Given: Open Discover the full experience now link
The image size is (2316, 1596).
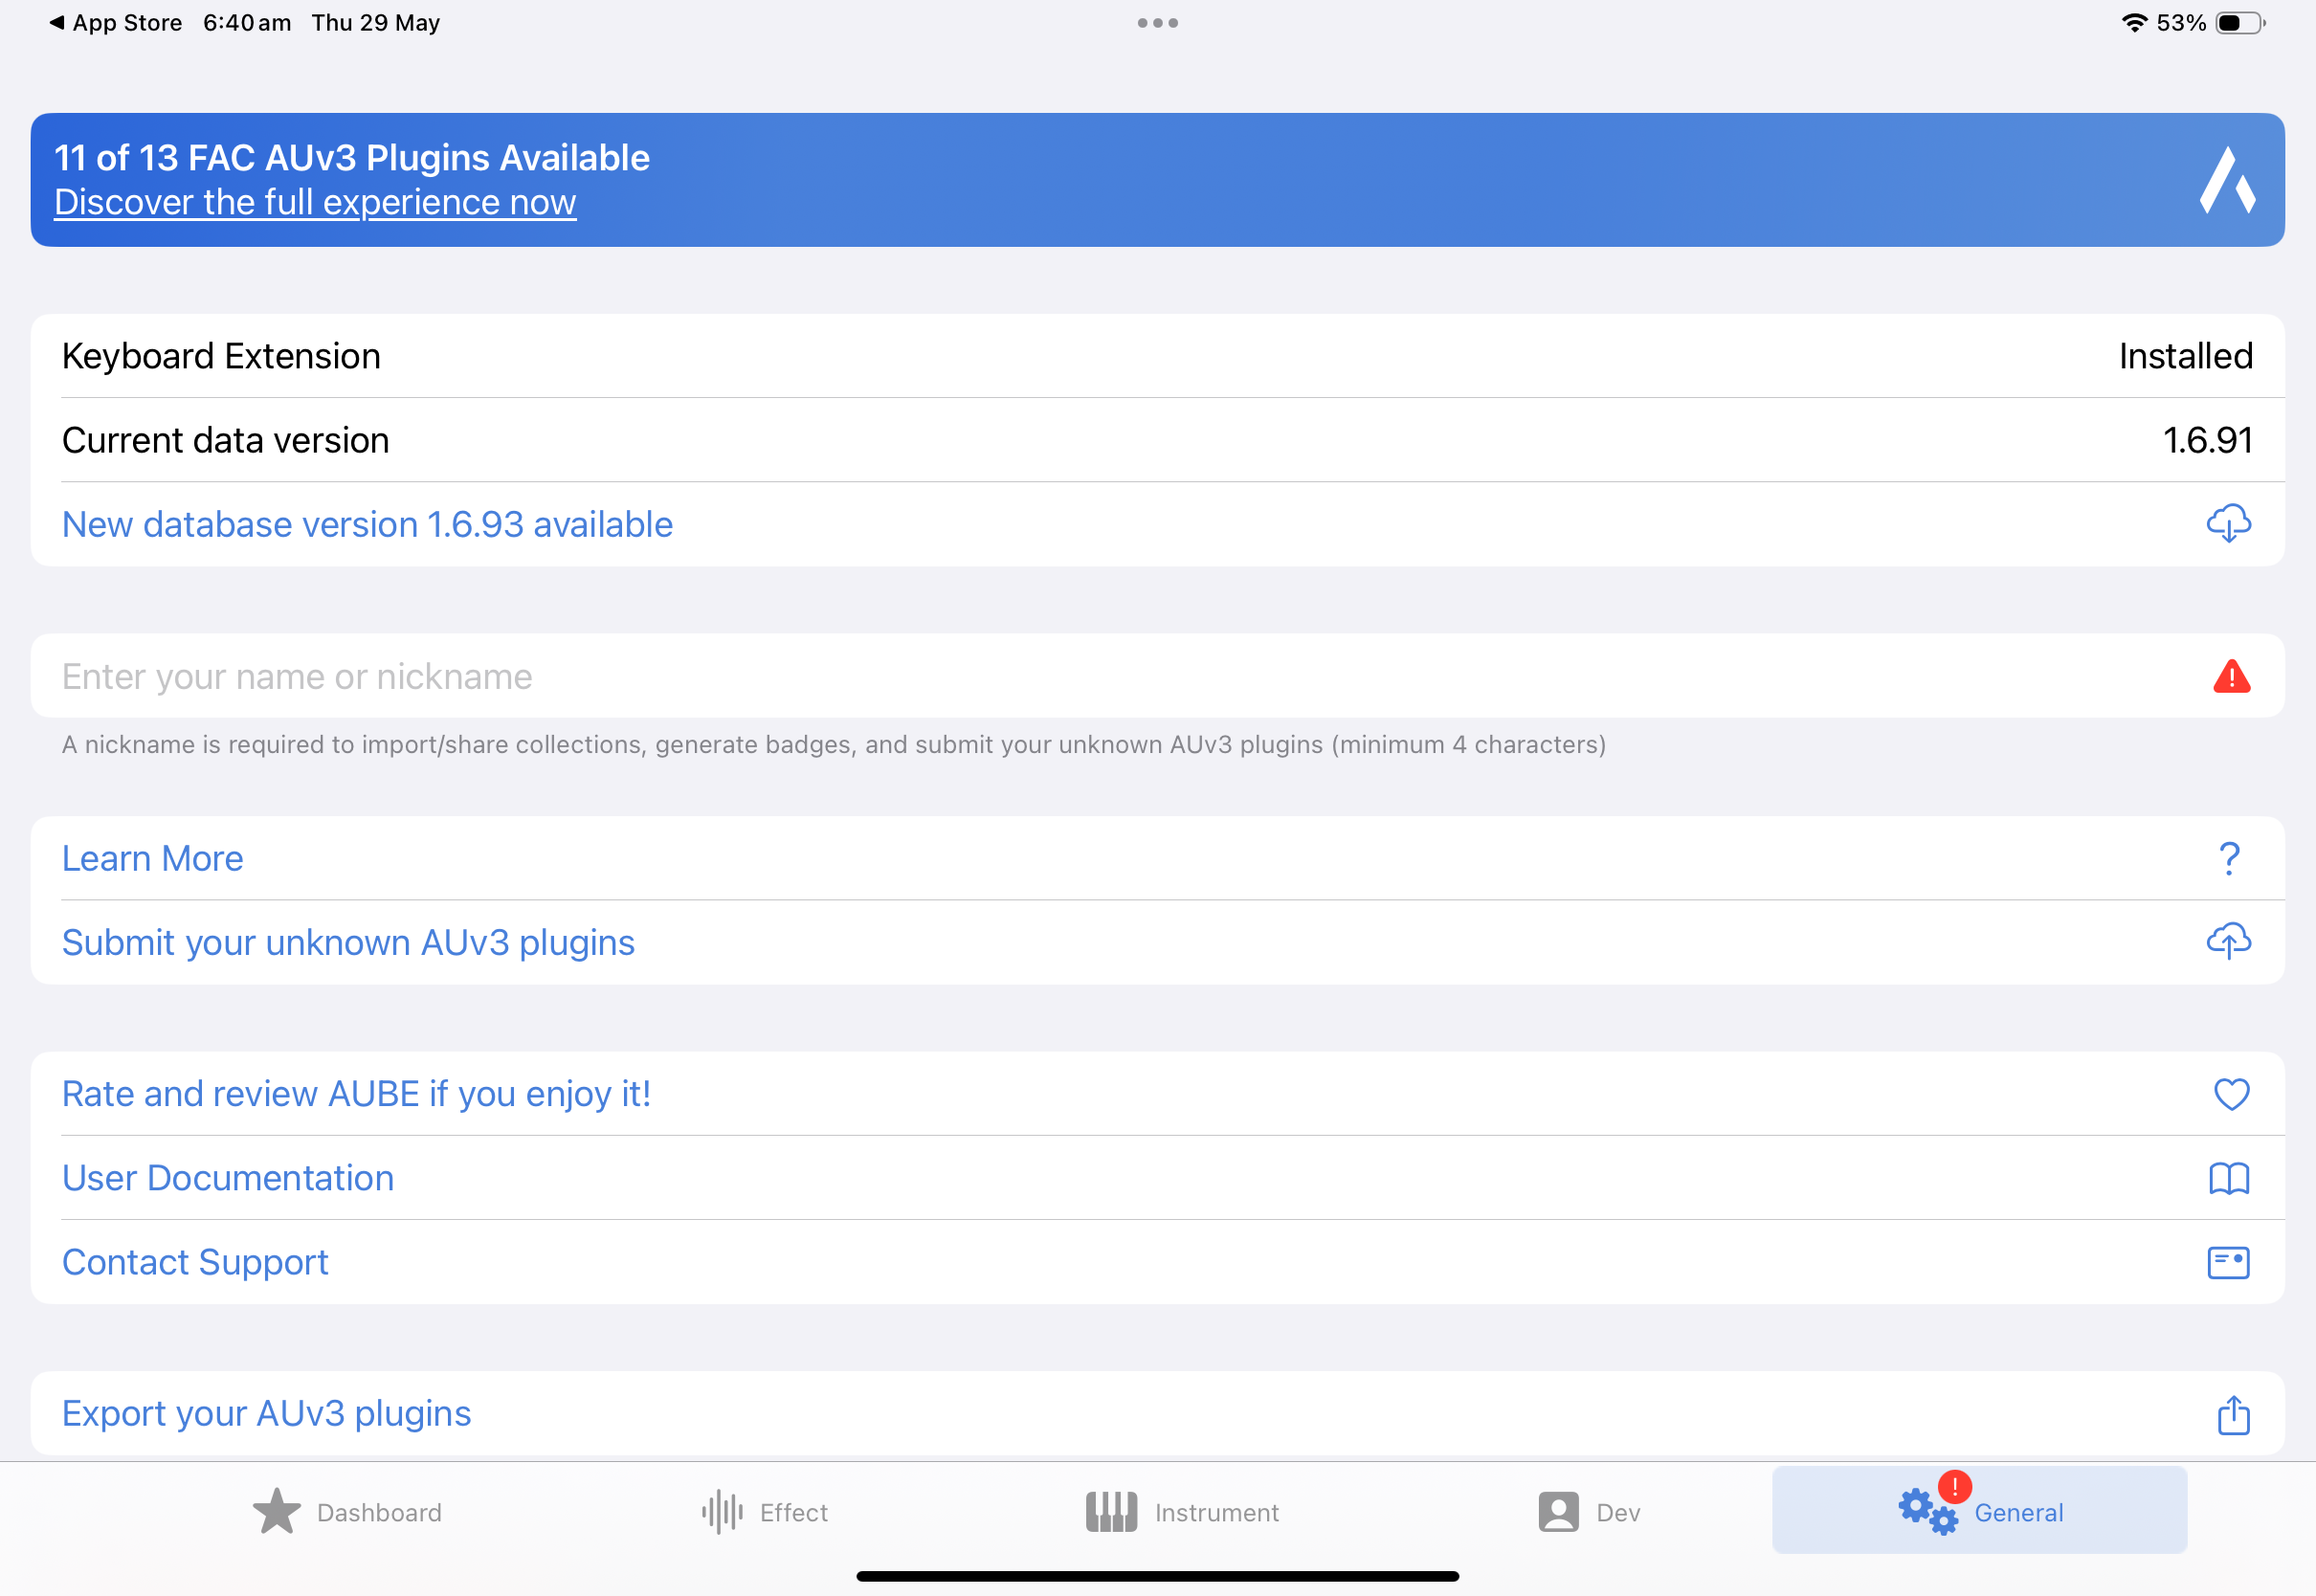Looking at the screenshot, I should point(315,202).
